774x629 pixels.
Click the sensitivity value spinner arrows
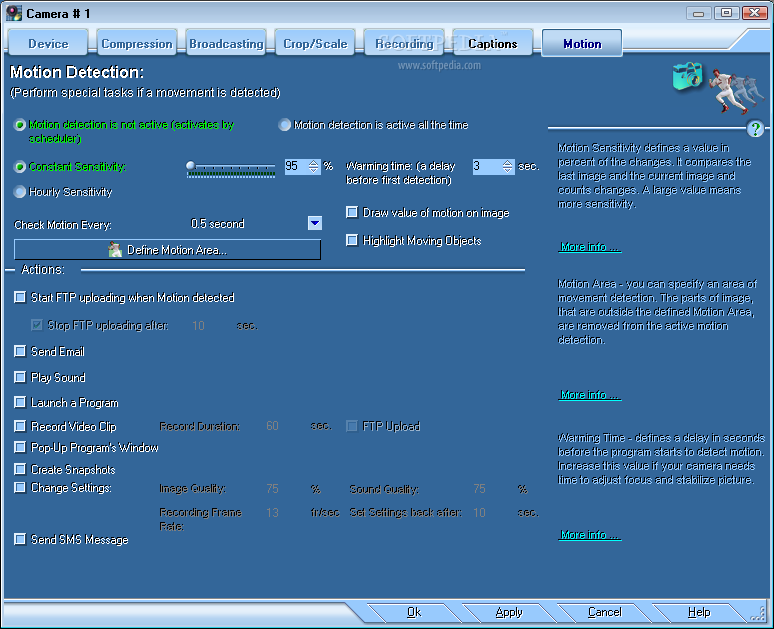click(313, 166)
